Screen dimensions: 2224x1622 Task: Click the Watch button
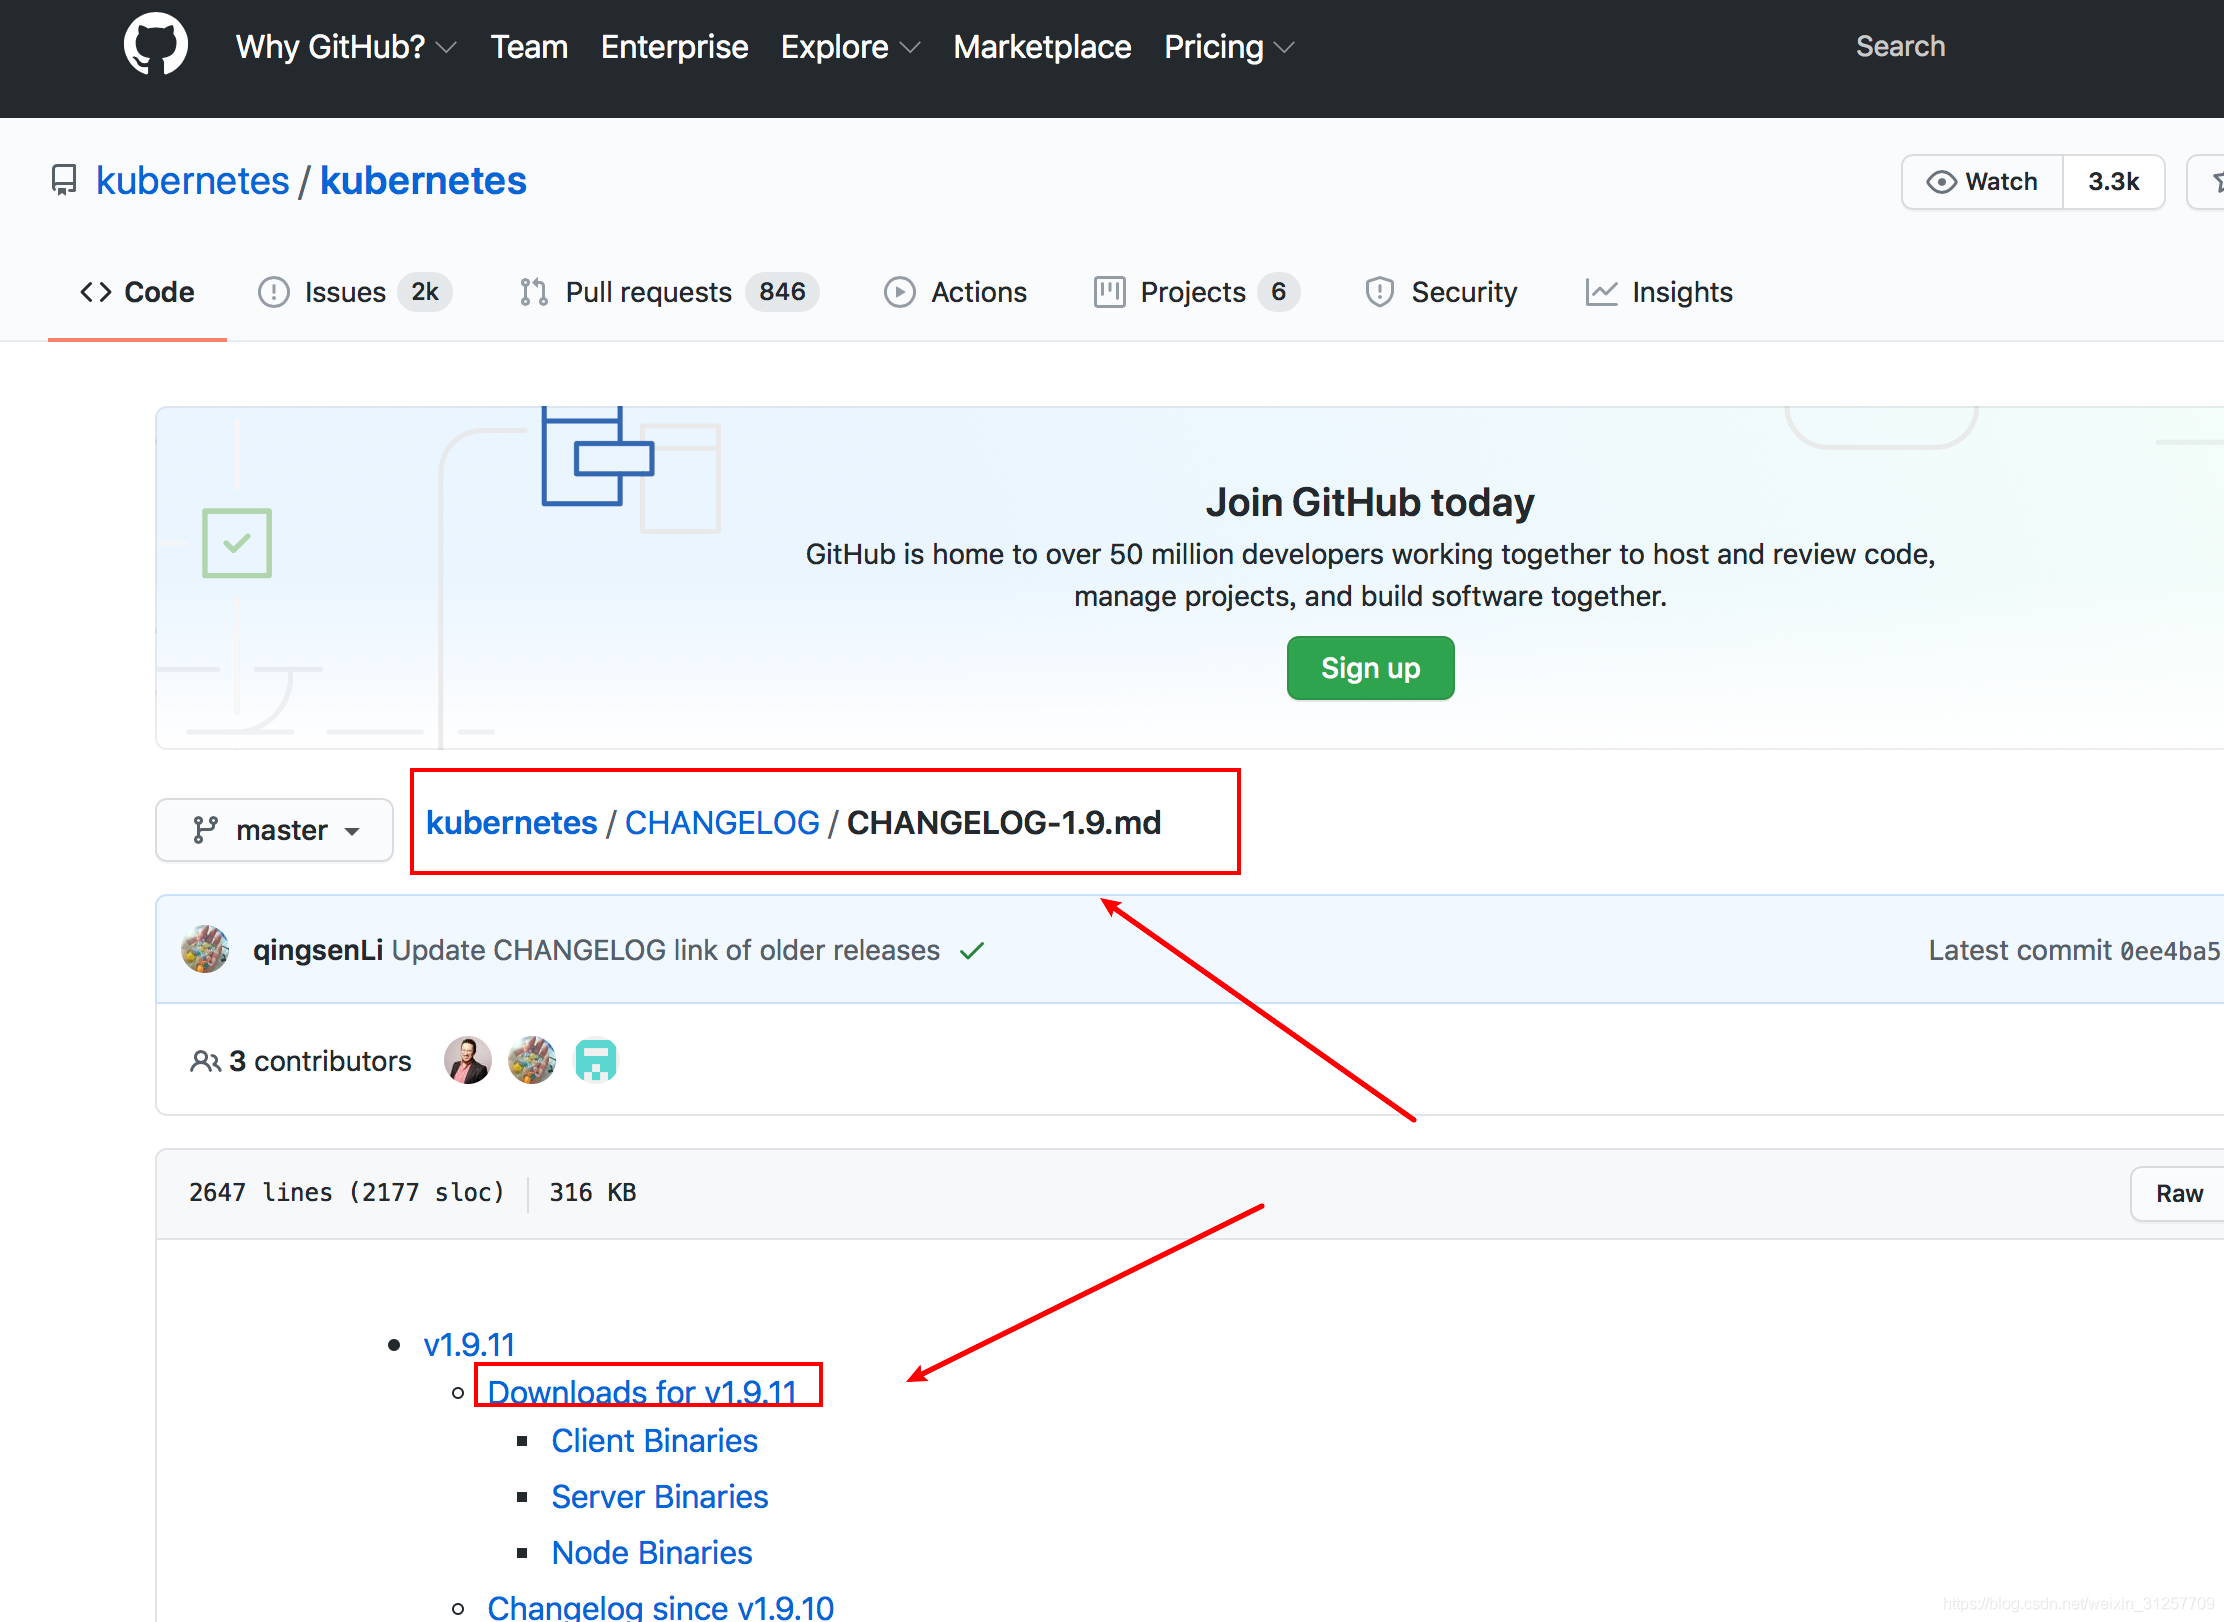click(x=1982, y=182)
